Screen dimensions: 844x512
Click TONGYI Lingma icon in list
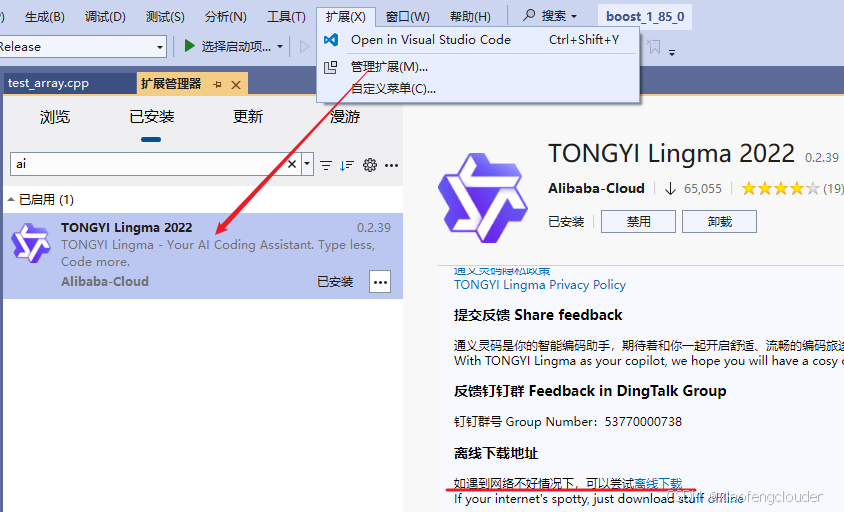pos(31,243)
